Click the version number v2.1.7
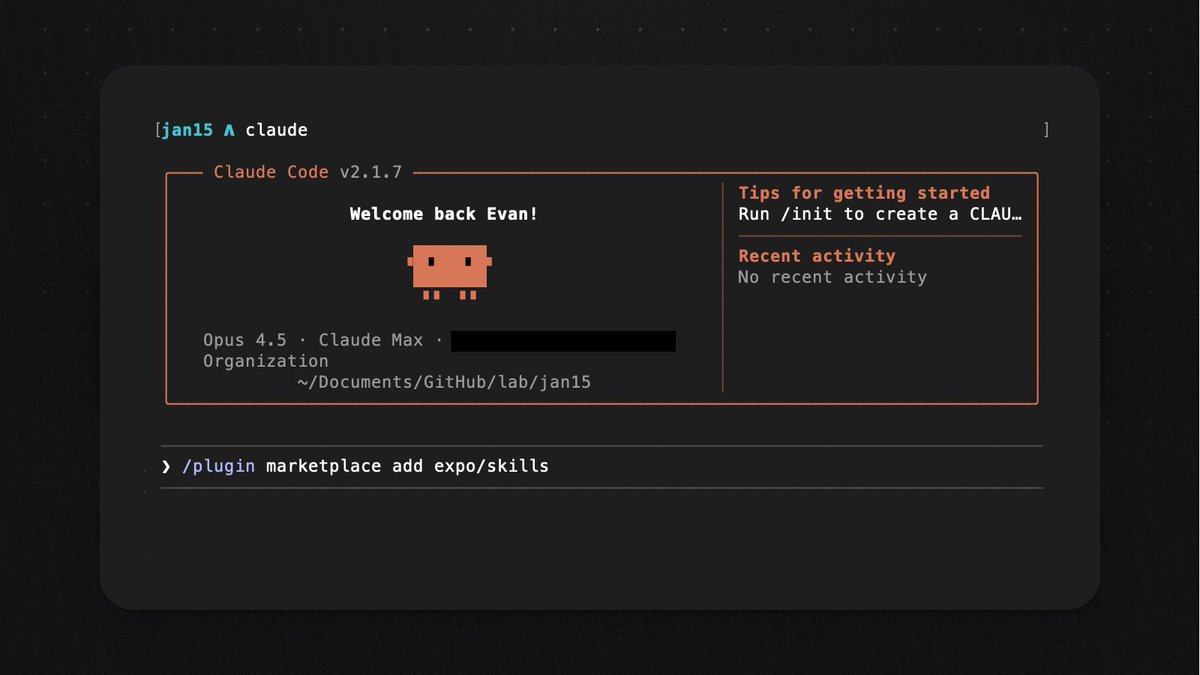Image resolution: width=1200 pixels, height=675 pixels. pos(371,172)
